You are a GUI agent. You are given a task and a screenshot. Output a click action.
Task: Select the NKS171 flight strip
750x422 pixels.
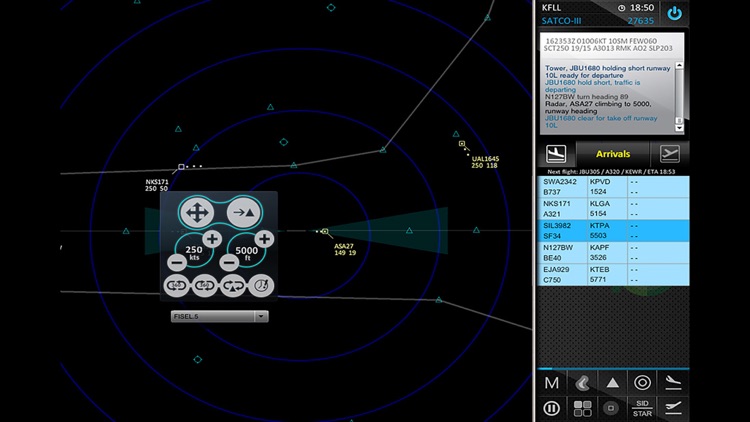click(x=613, y=209)
